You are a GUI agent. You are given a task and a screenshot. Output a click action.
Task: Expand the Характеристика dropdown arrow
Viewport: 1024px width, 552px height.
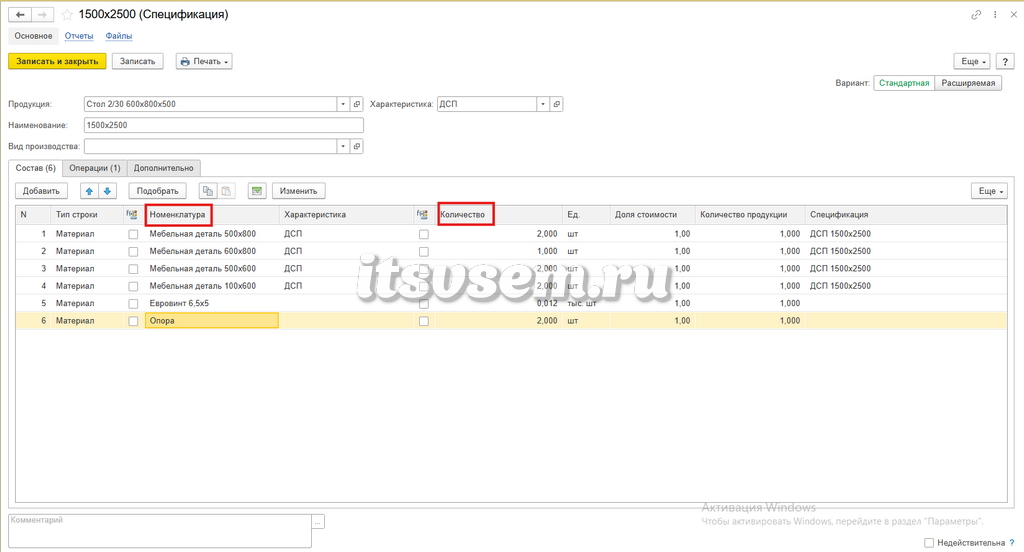click(x=543, y=104)
